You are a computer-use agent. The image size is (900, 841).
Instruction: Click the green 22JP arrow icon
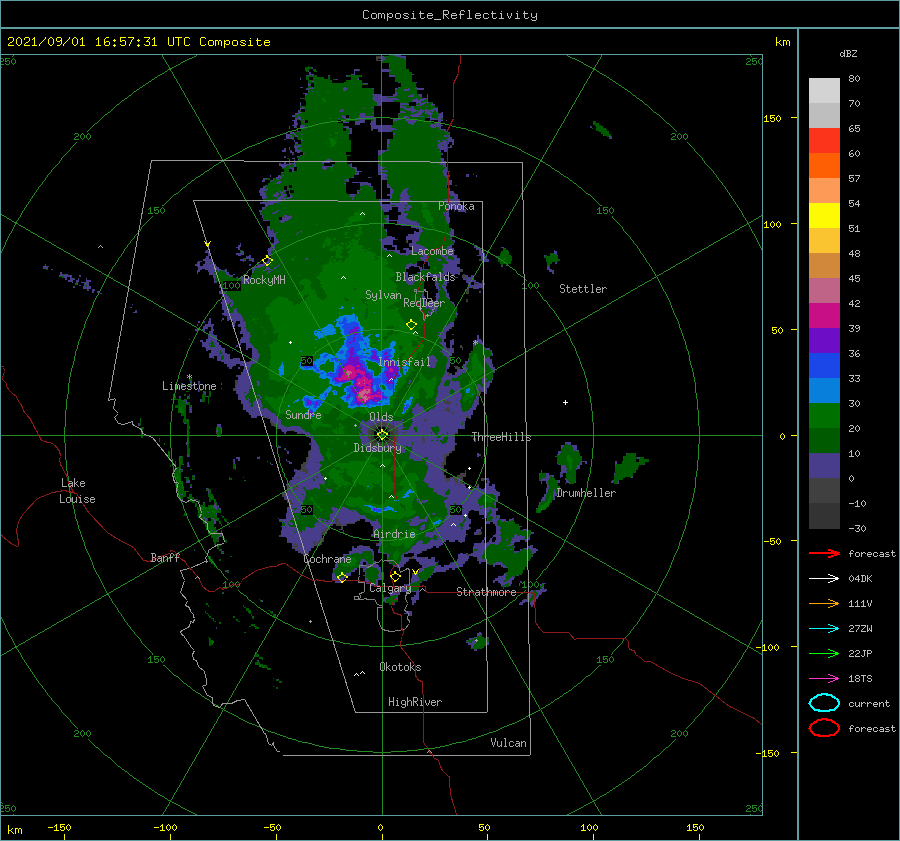pyautogui.click(x=824, y=653)
